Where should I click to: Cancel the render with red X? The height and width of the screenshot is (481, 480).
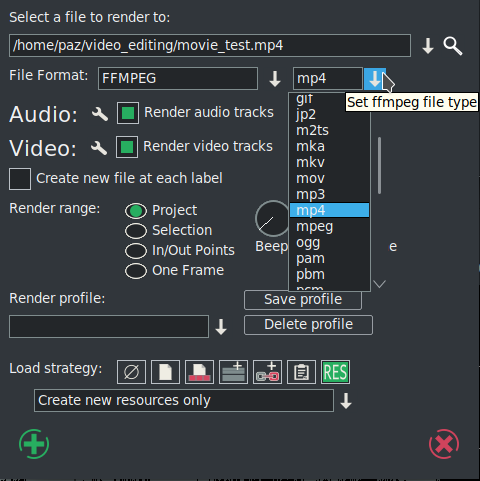[444, 444]
